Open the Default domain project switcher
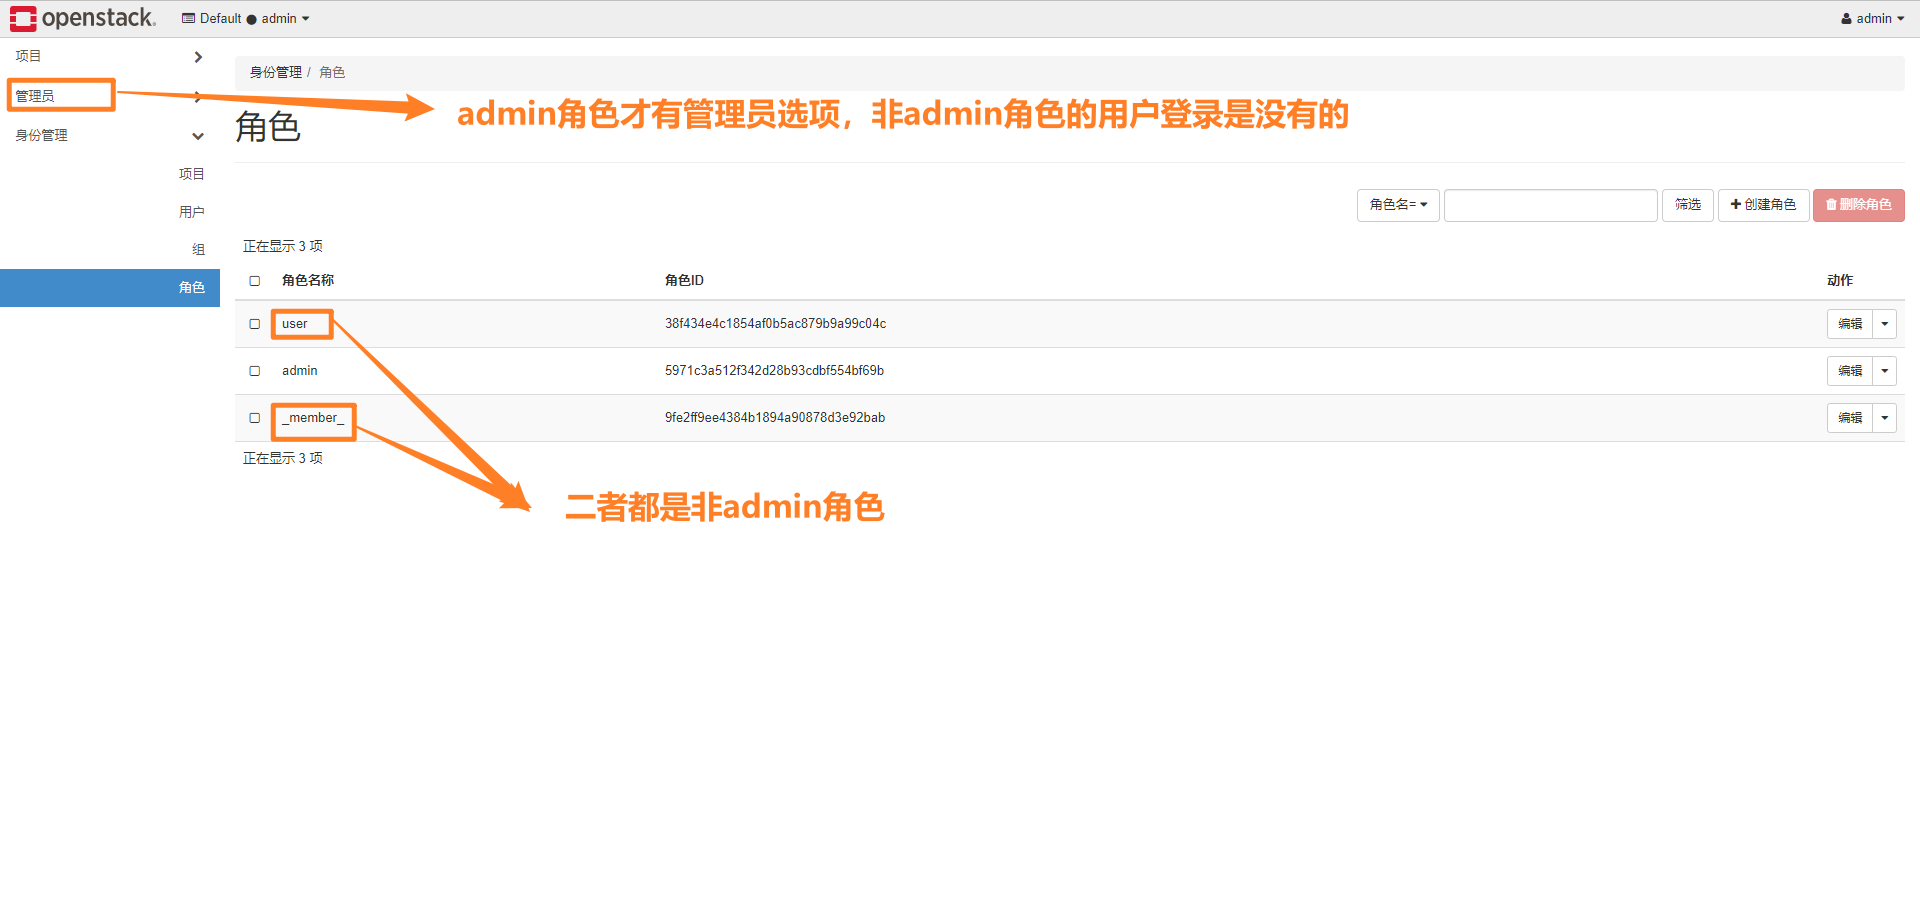 [x=246, y=18]
